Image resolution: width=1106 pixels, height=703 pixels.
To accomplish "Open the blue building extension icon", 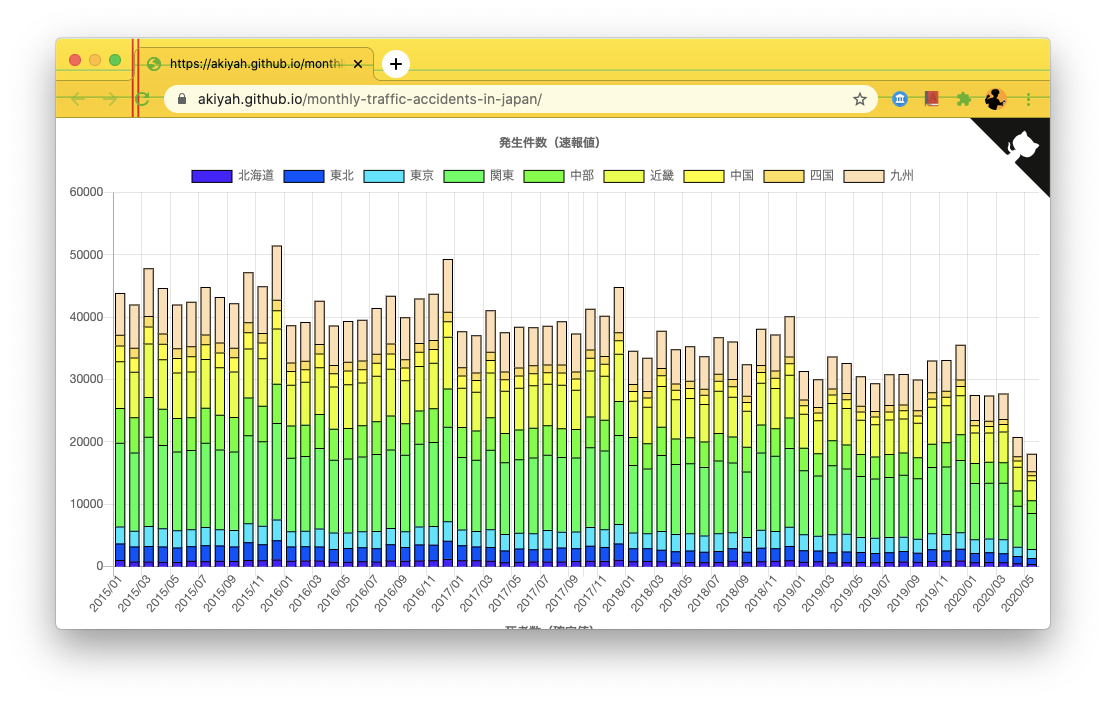I will 899,99.
